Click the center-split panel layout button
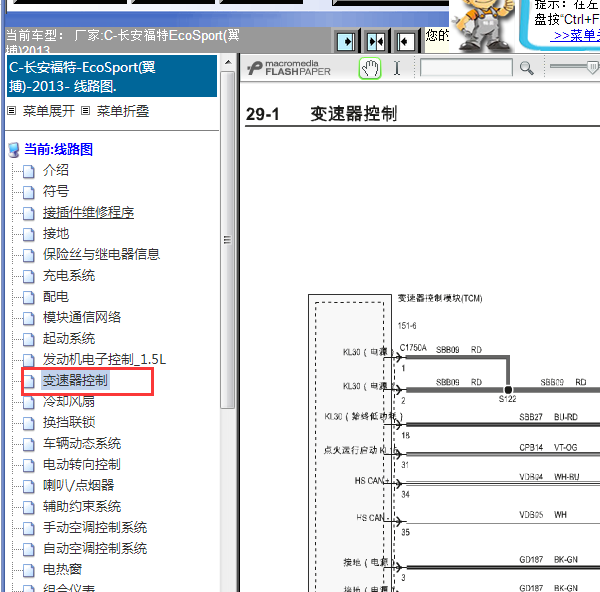600x592 pixels. (375, 41)
